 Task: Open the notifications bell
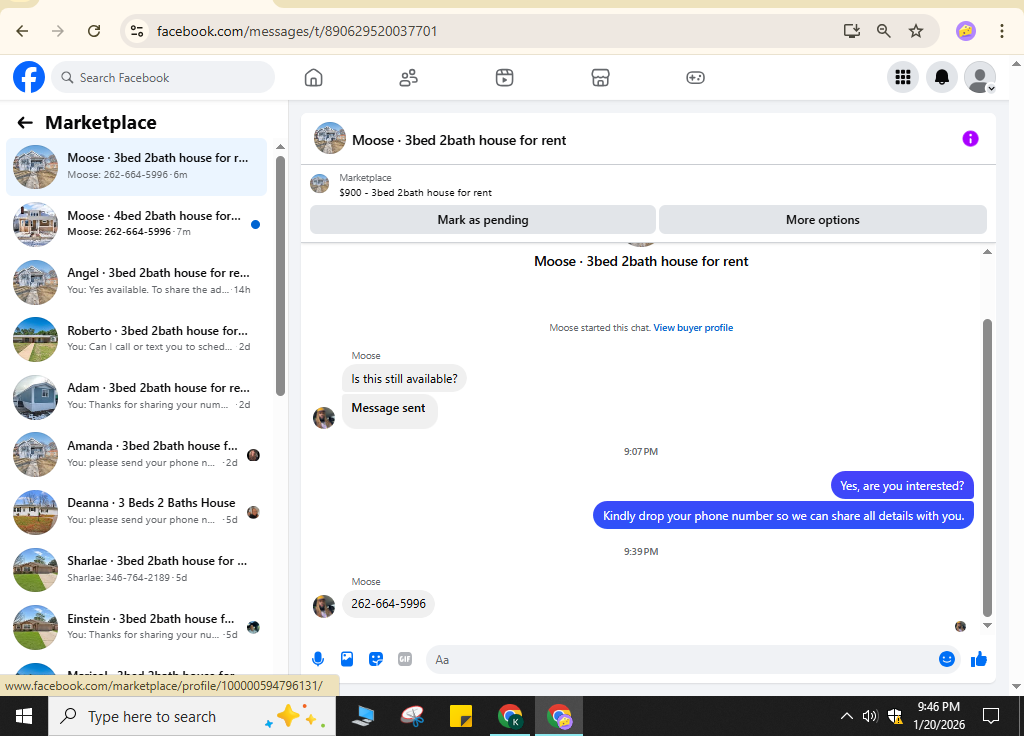[x=942, y=78]
